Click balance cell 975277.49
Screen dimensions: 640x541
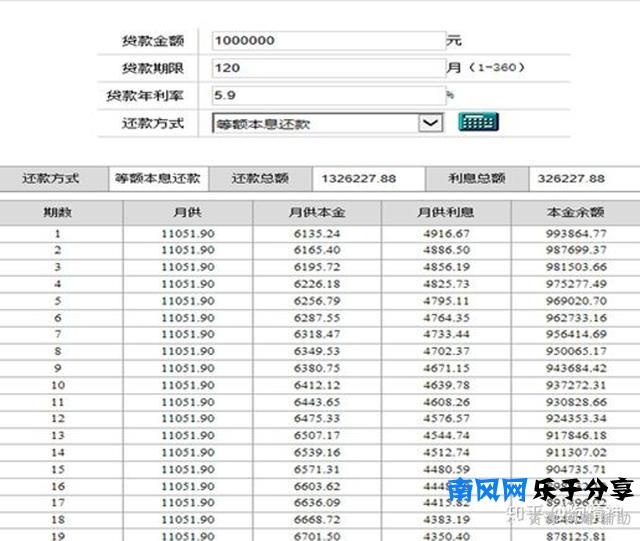[x=576, y=284]
